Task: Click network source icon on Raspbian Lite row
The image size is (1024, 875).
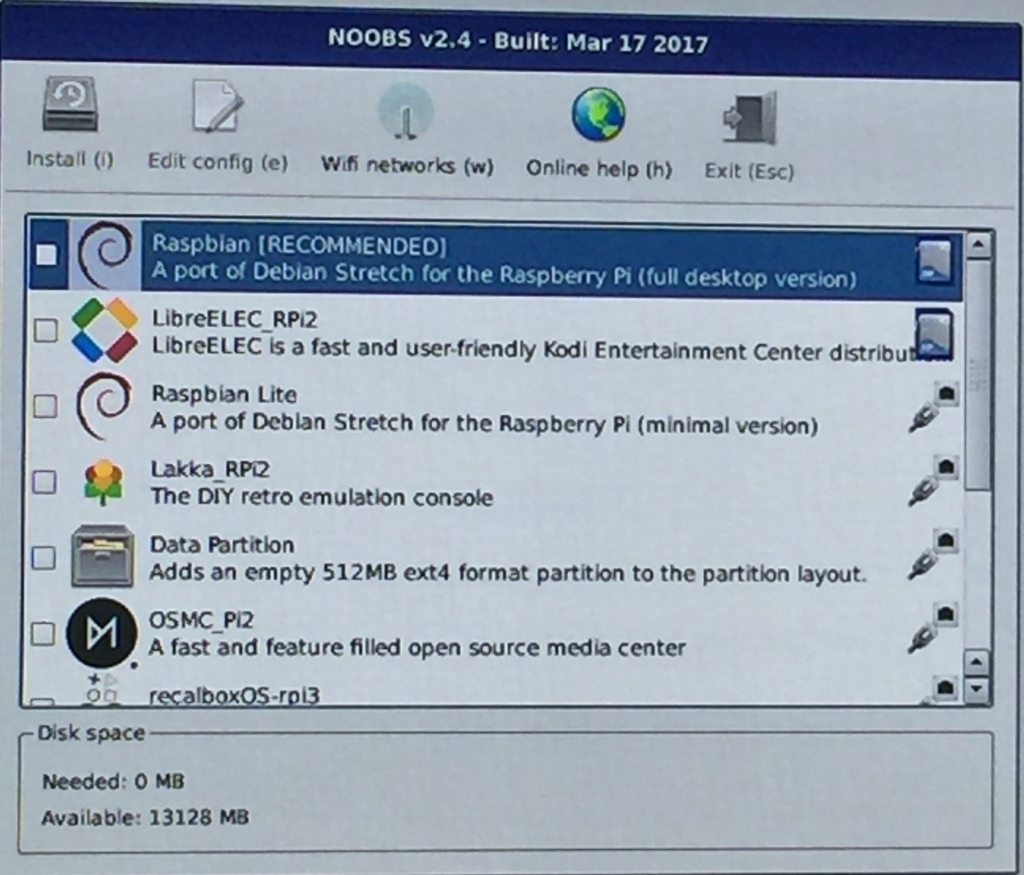Action: click(x=934, y=407)
